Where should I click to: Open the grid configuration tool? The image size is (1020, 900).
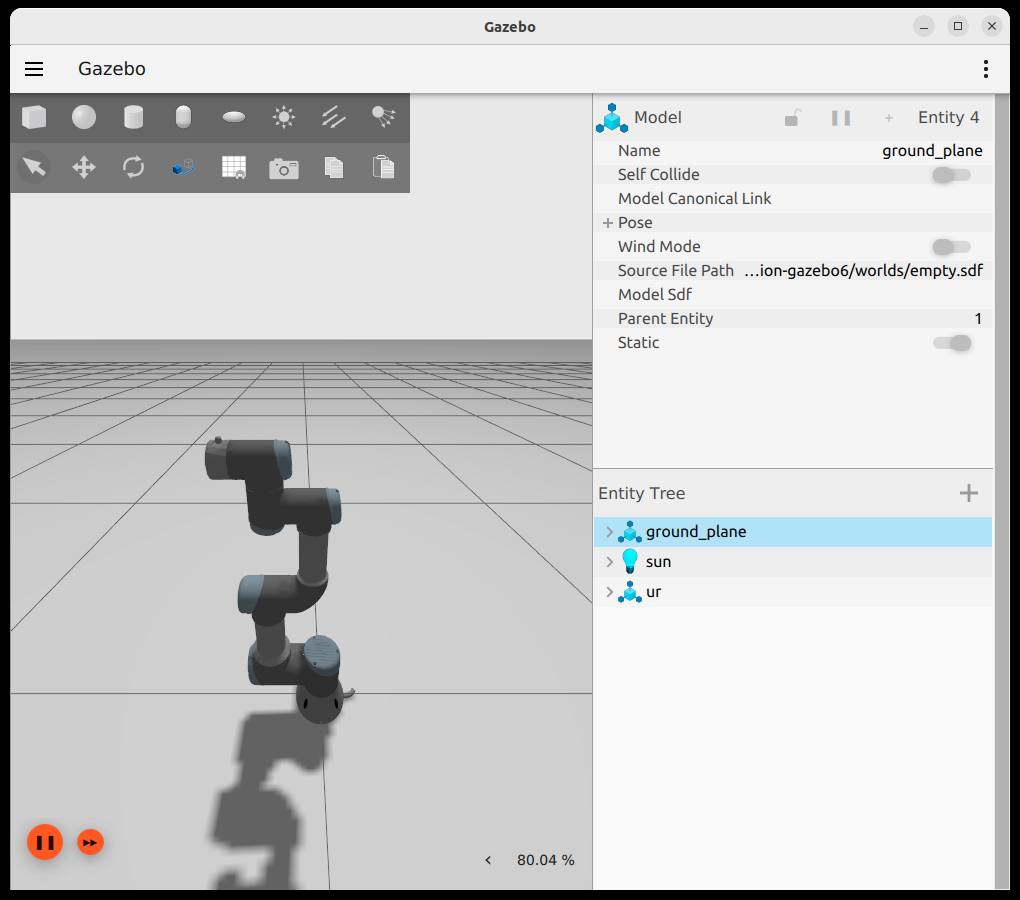click(234, 167)
